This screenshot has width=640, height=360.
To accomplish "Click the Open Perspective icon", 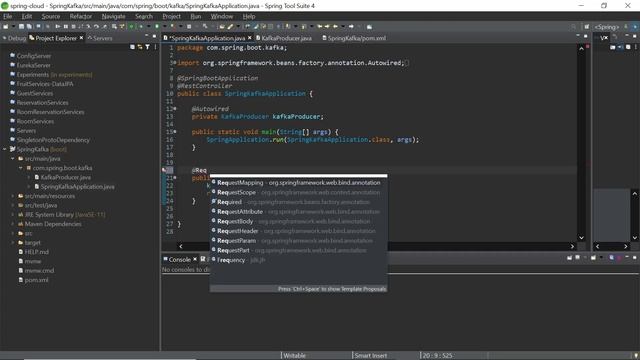I will [587, 27].
